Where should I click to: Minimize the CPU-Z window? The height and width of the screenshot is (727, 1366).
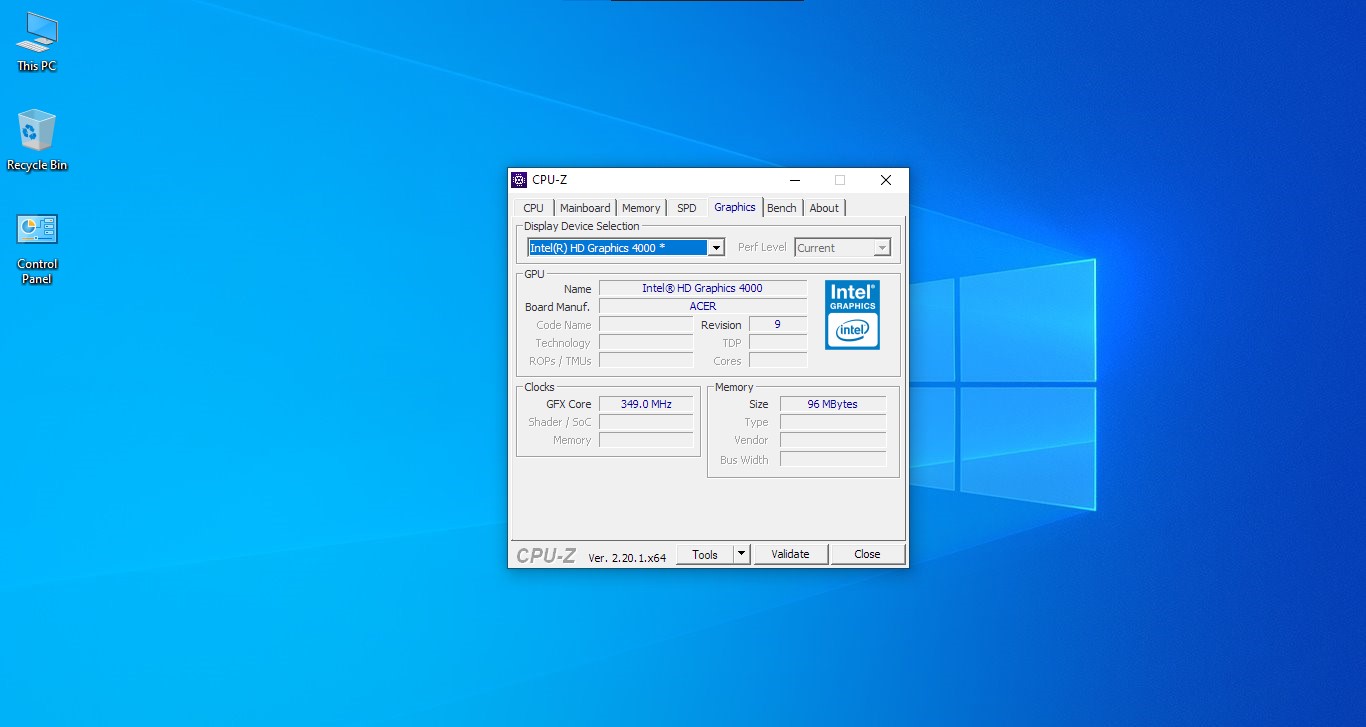(795, 180)
